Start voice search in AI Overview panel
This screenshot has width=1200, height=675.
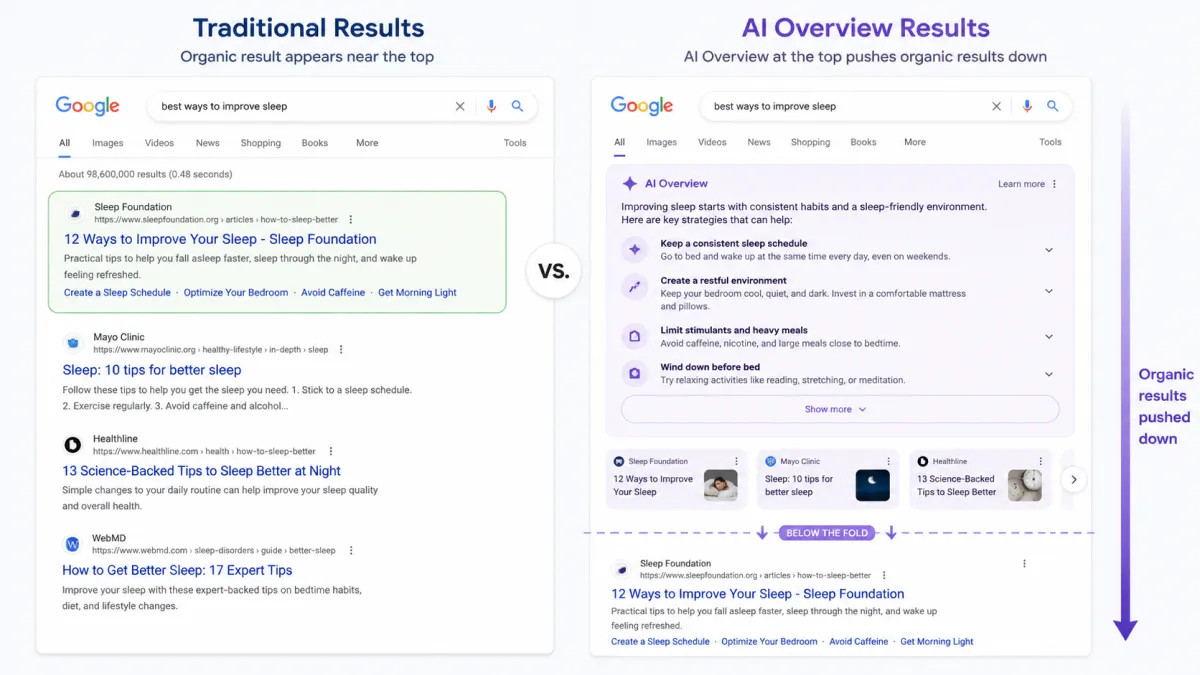coord(1026,106)
